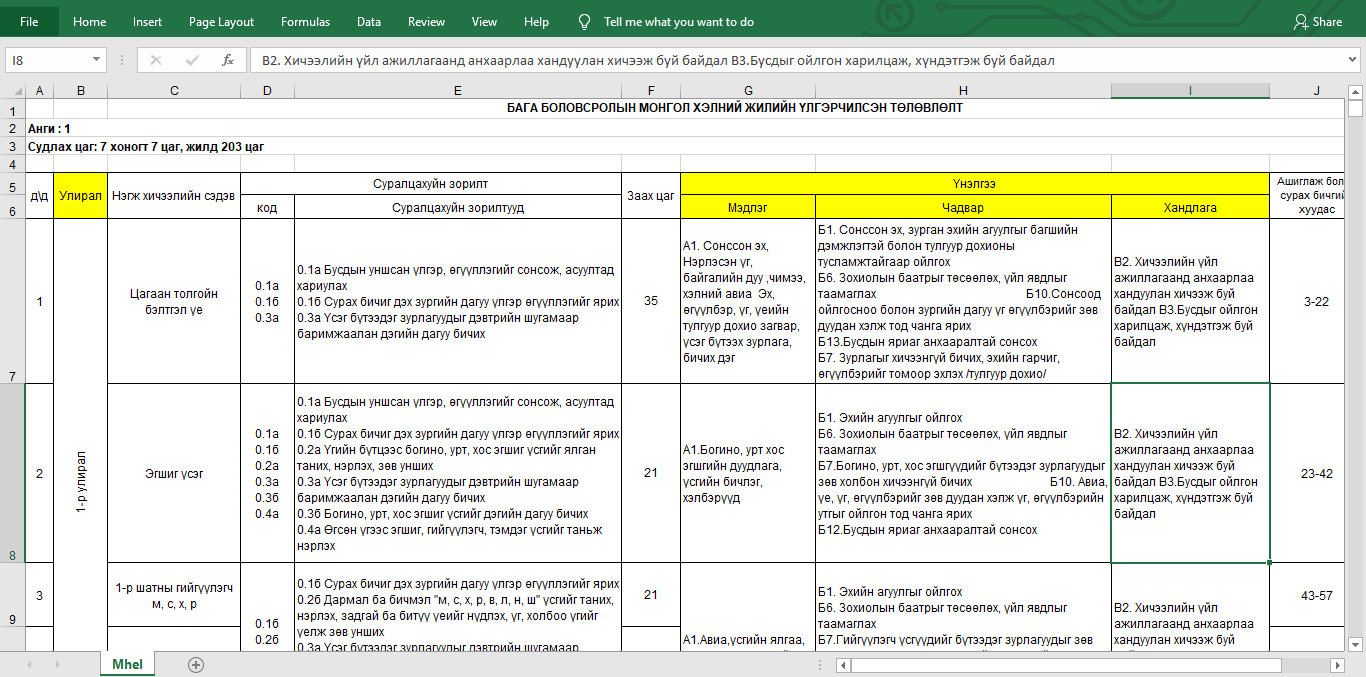Image resolution: width=1366 pixels, height=677 pixels.
Task: Open the File menu
Action: pos(29,21)
